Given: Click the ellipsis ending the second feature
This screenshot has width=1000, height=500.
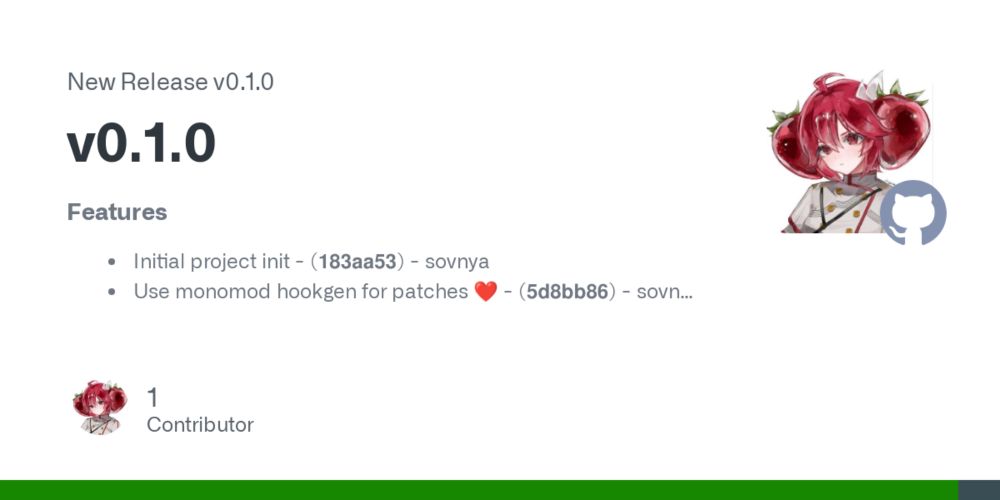Looking at the screenshot, I should [x=686, y=295].
